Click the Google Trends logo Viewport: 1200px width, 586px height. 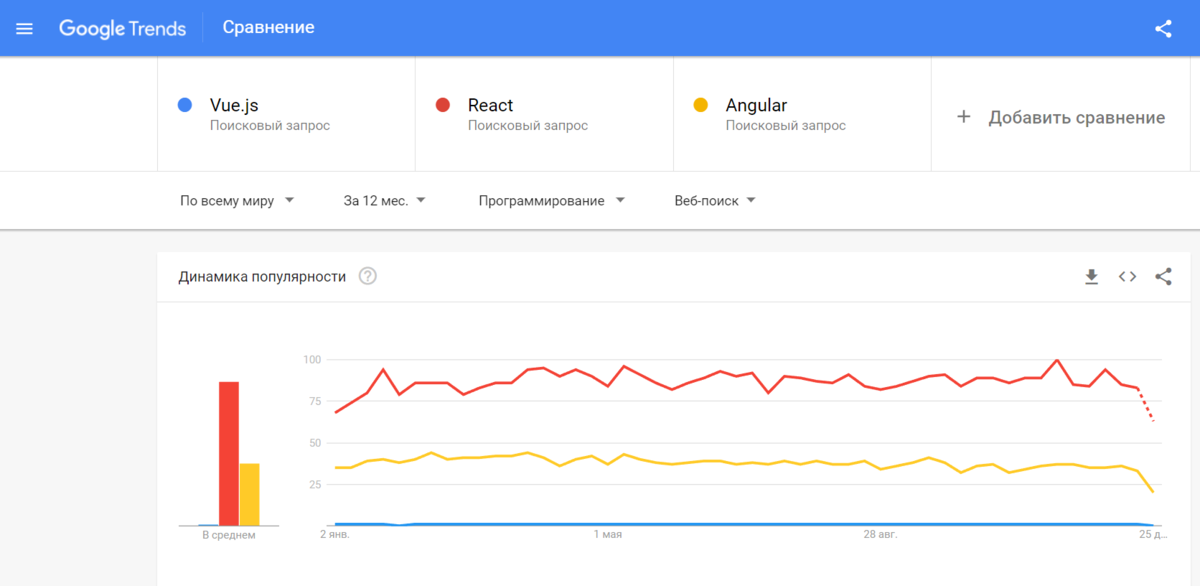(123, 28)
